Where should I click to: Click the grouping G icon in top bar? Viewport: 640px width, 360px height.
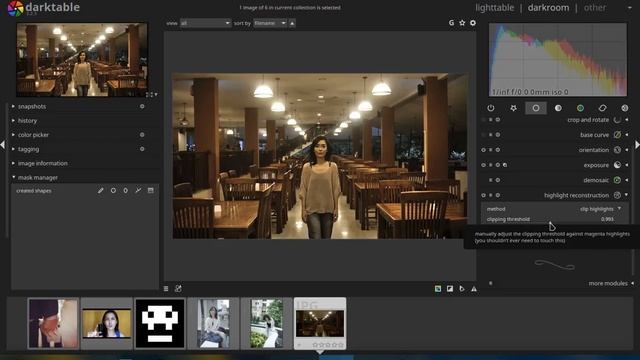coord(451,23)
